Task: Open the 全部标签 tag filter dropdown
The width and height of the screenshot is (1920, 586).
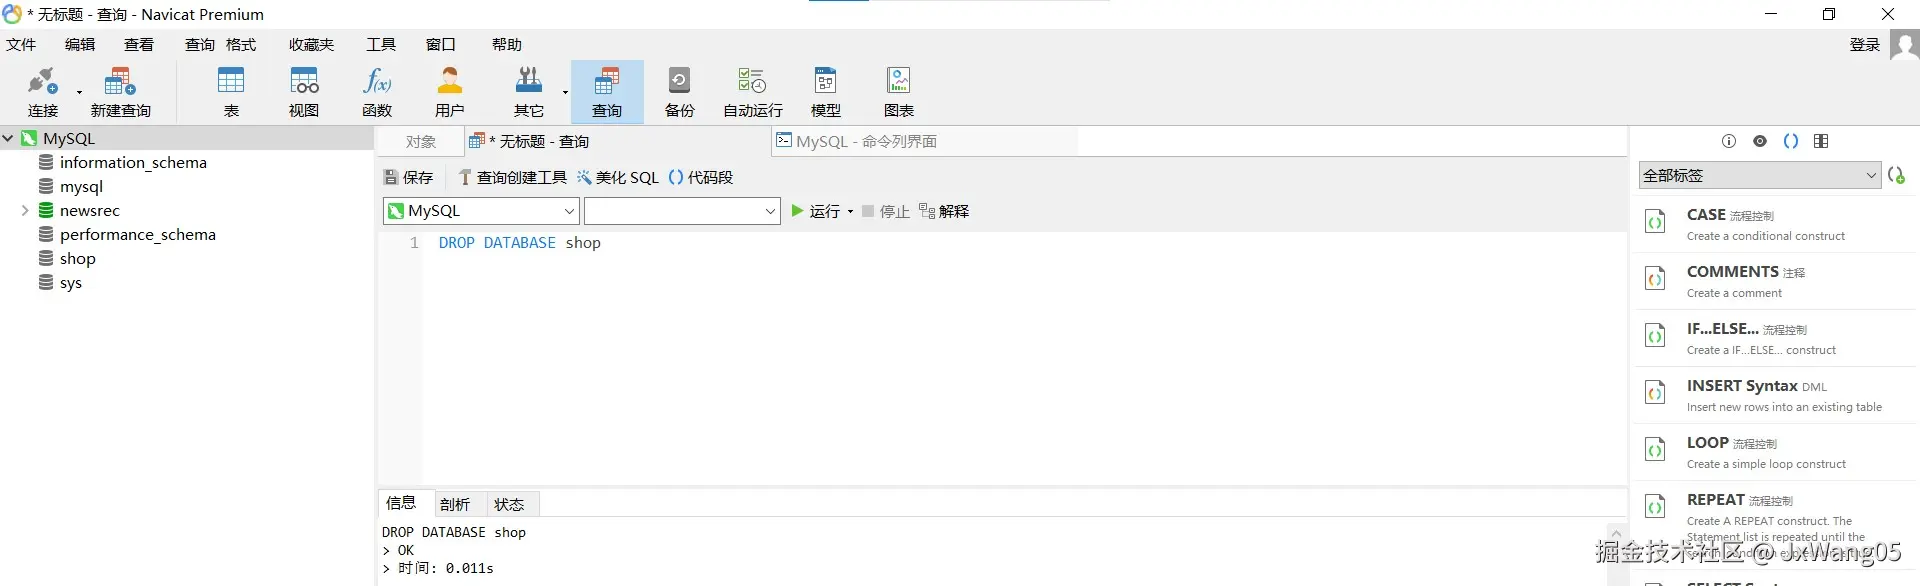Action: [x=1759, y=175]
